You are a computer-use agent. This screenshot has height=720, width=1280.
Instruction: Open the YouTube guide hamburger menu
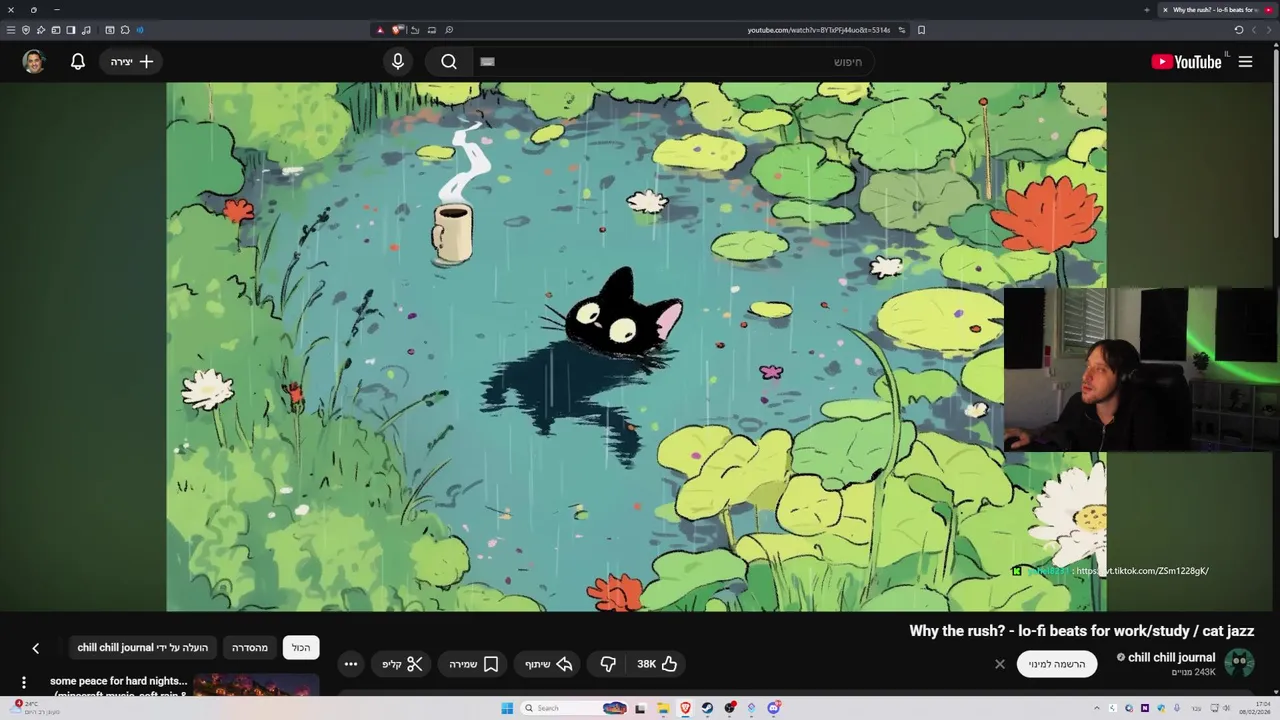click(1245, 62)
